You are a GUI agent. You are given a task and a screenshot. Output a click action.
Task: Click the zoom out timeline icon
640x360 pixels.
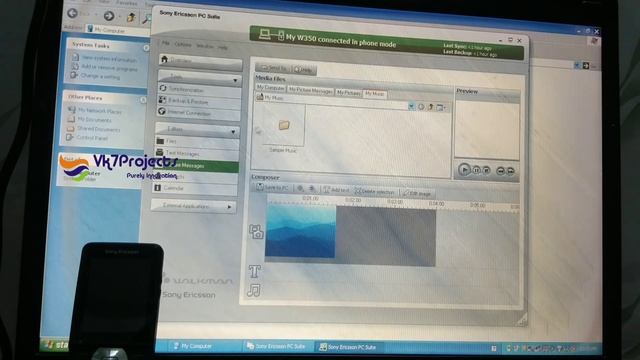click(312, 189)
